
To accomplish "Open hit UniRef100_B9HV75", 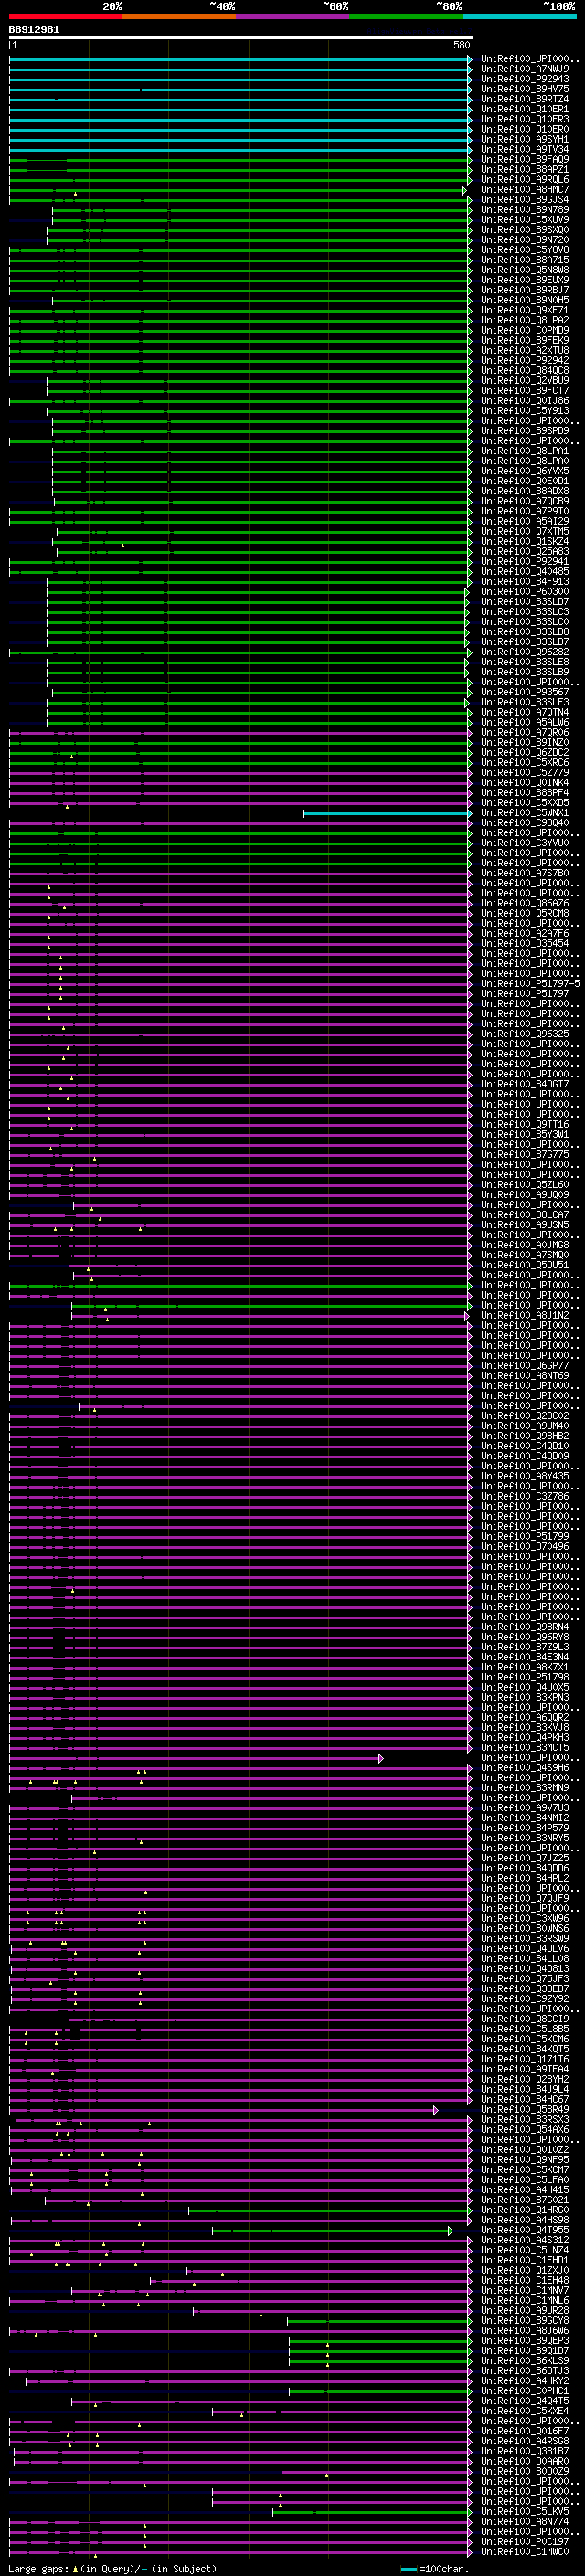I will pyautogui.click(x=525, y=89).
